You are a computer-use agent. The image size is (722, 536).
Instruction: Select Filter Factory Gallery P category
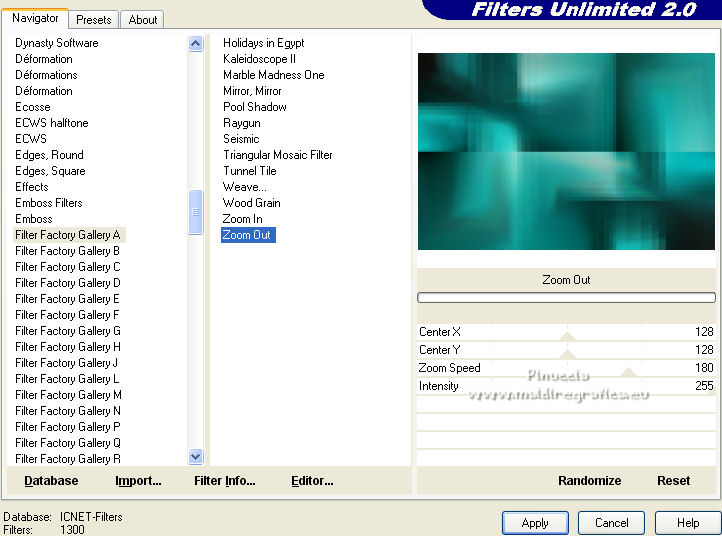(x=67, y=427)
